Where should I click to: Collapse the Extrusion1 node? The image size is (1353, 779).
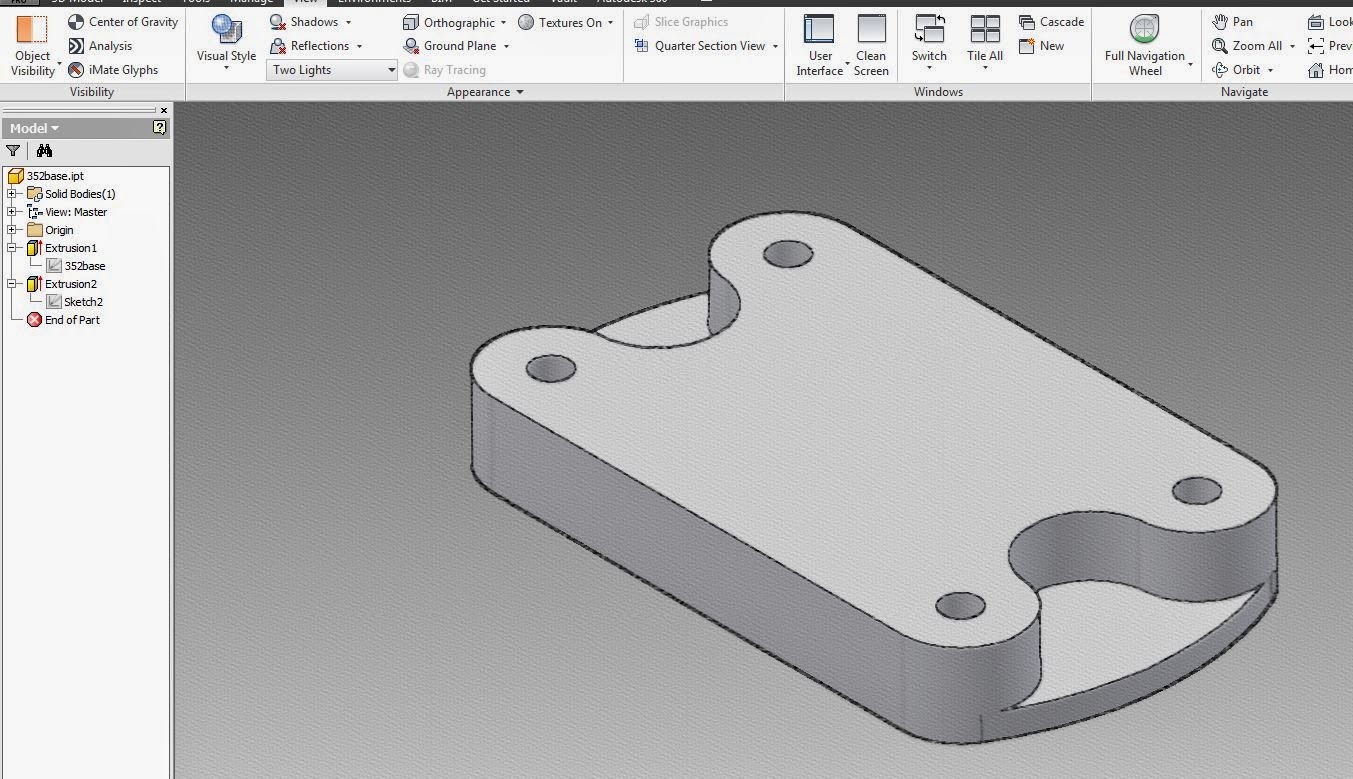click(x=12, y=248)
